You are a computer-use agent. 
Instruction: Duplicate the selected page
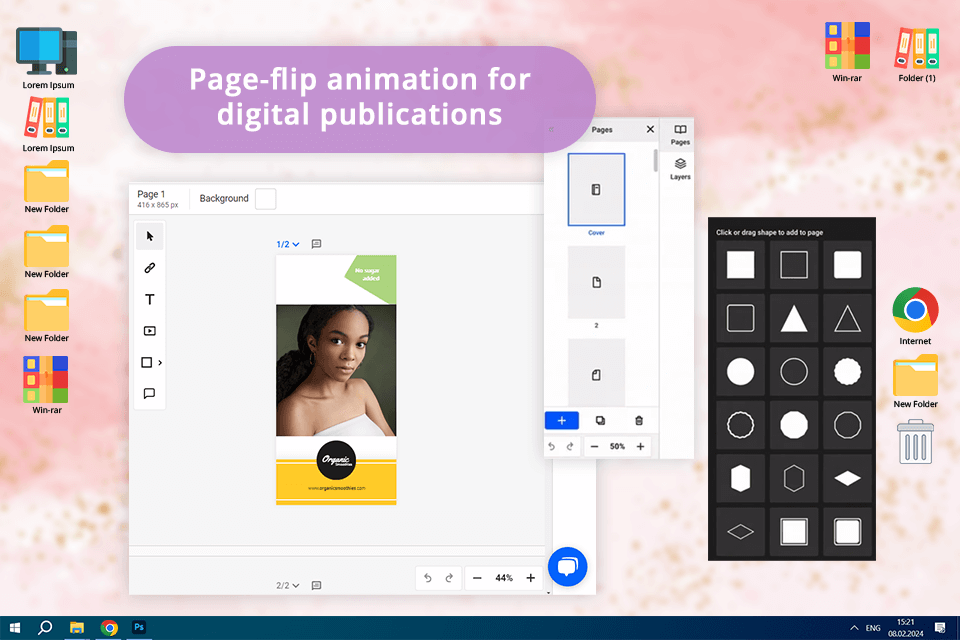(x=600, y=421)
